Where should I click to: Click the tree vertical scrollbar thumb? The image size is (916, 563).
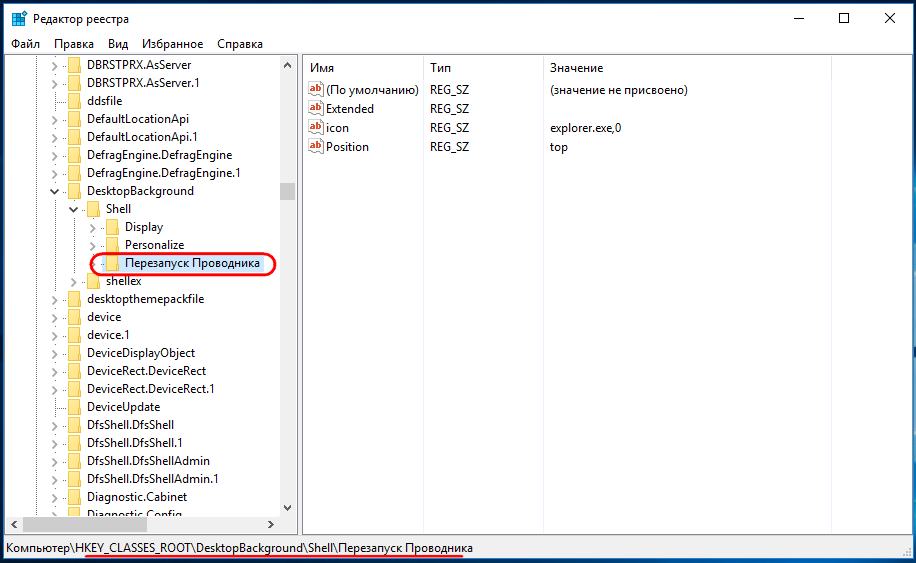(287, 191)
